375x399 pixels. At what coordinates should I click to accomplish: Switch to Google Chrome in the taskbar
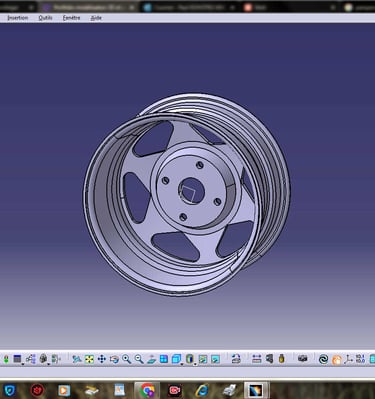147,390
